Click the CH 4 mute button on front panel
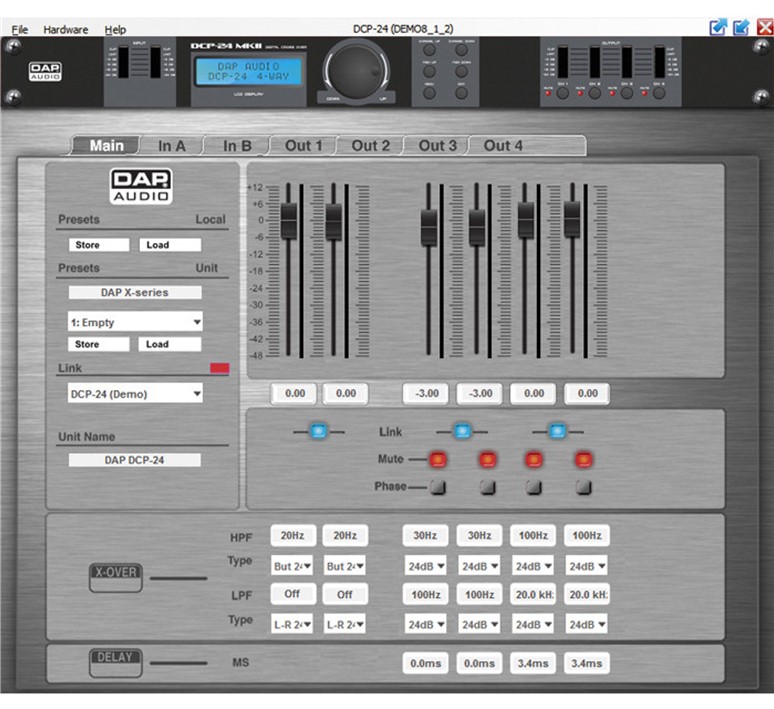The height and width of the screenshot is (709, 774). [x=659, y=93]
